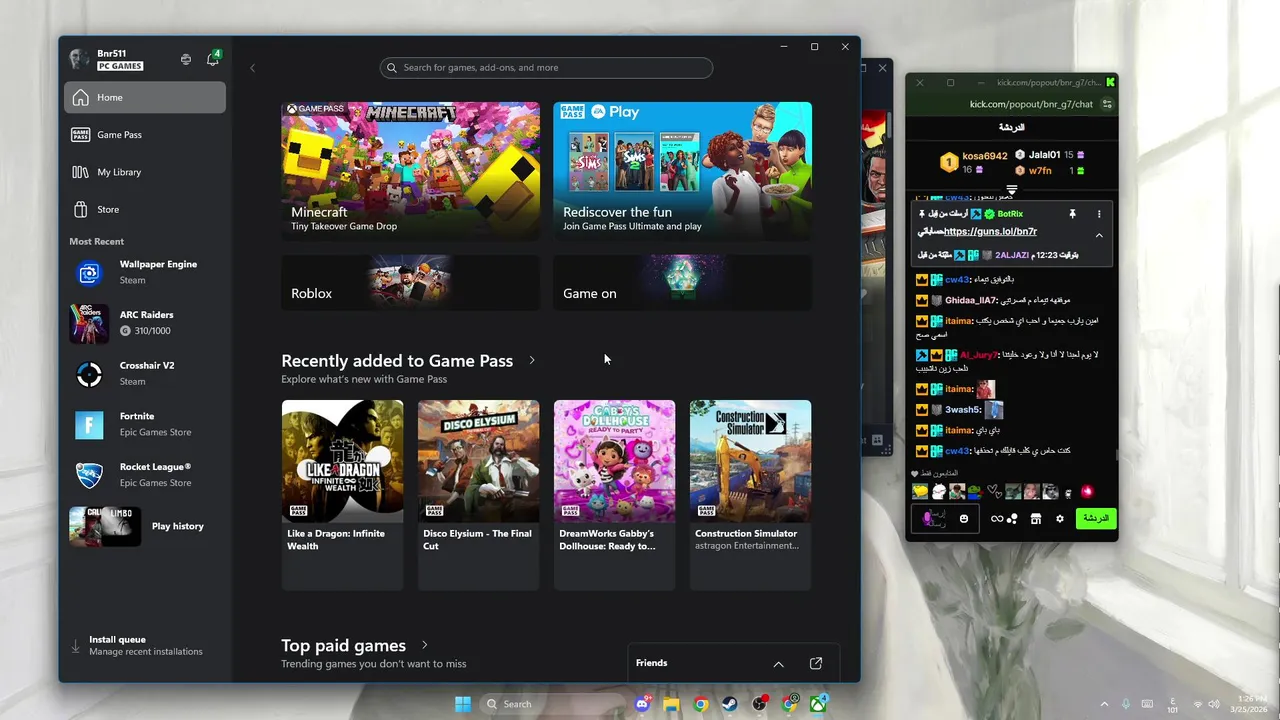Click the green chat send button
1280x720 pixels.
tap(1096, 518)
